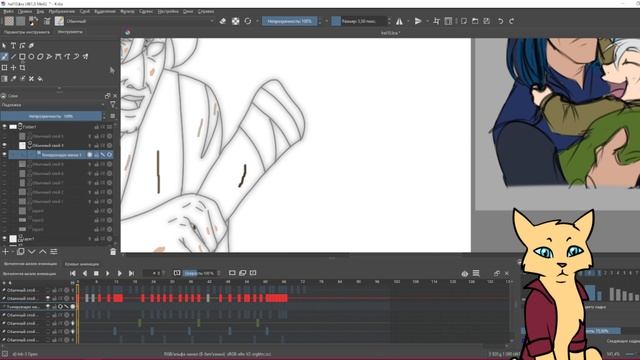This screenshot has height=360, width=640.
Task: Open the Файл menu
Action: pyautogui.click(x=8, y=11)
